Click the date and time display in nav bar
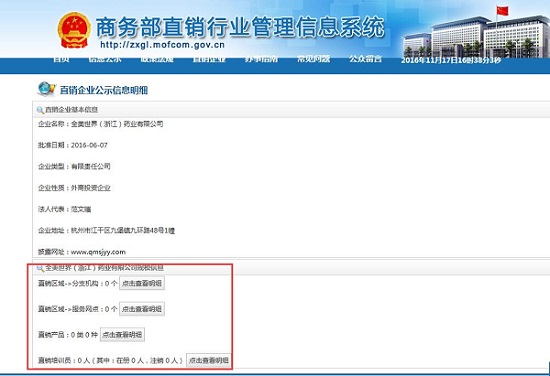Viewport: 550px width, 376px height. [x=451, y=60]
